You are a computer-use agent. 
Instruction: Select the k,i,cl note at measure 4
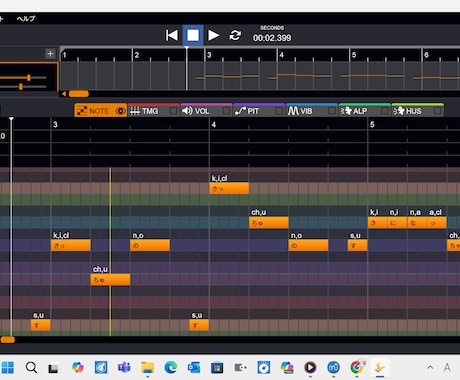click(229, 188)
